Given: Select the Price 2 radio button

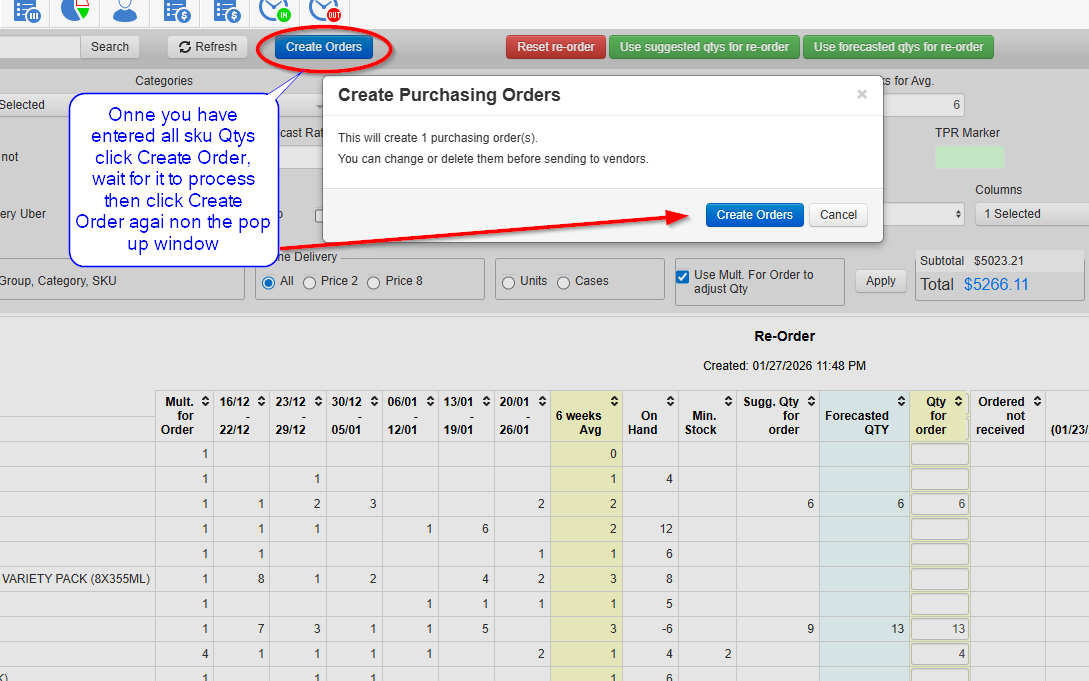Looking at the screenshot, I should (x=309, y=283).
